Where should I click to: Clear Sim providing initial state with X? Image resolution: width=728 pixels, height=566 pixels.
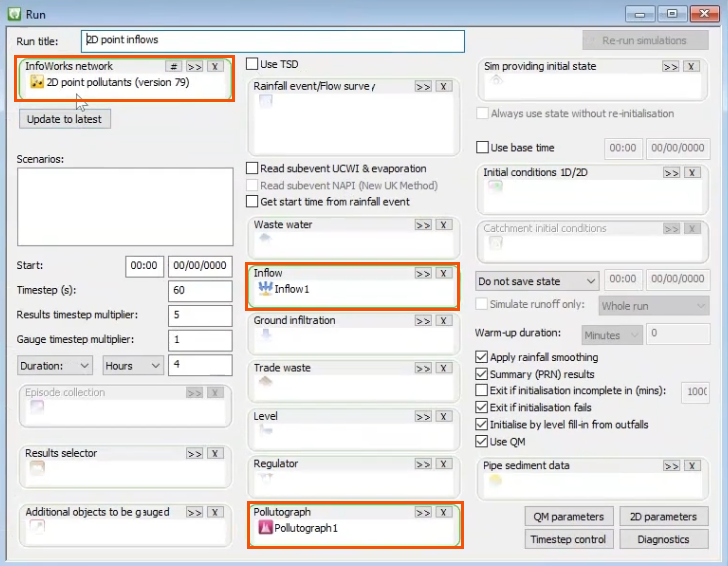tap(691, 66)
